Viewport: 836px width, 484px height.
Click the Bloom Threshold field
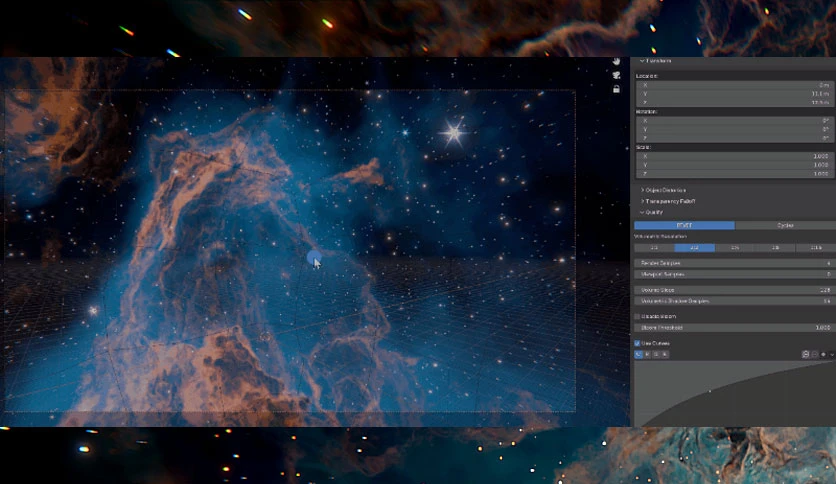coord(735,328)
